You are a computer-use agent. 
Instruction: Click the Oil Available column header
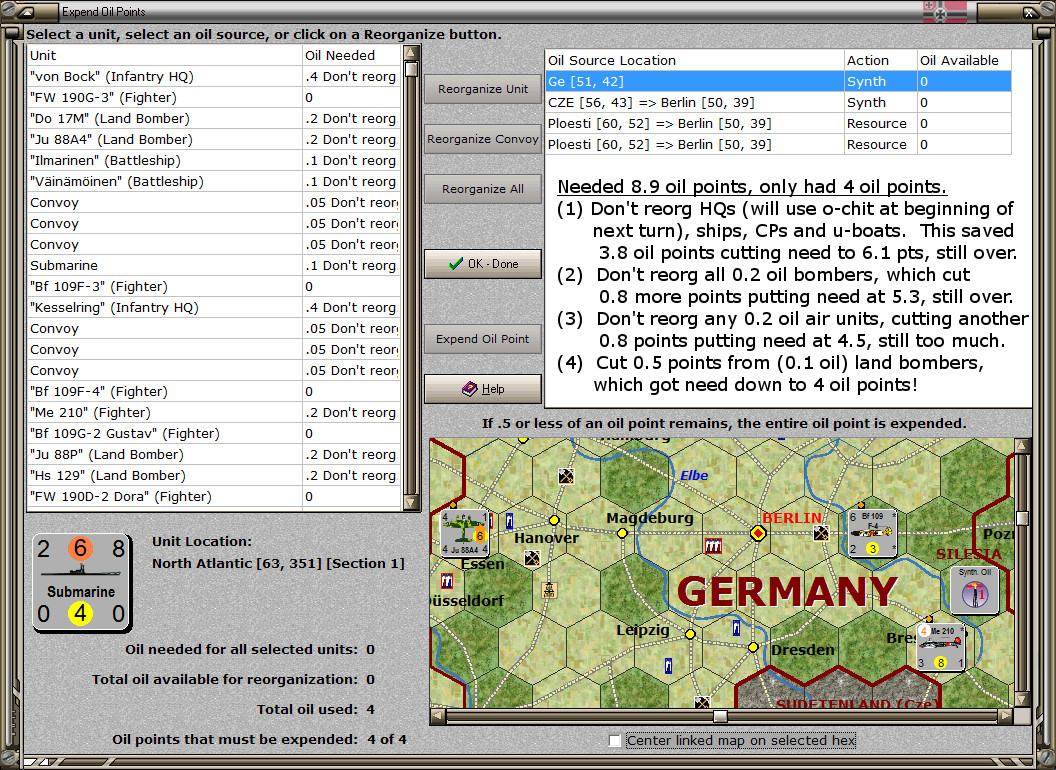click(x=964, y=60)
